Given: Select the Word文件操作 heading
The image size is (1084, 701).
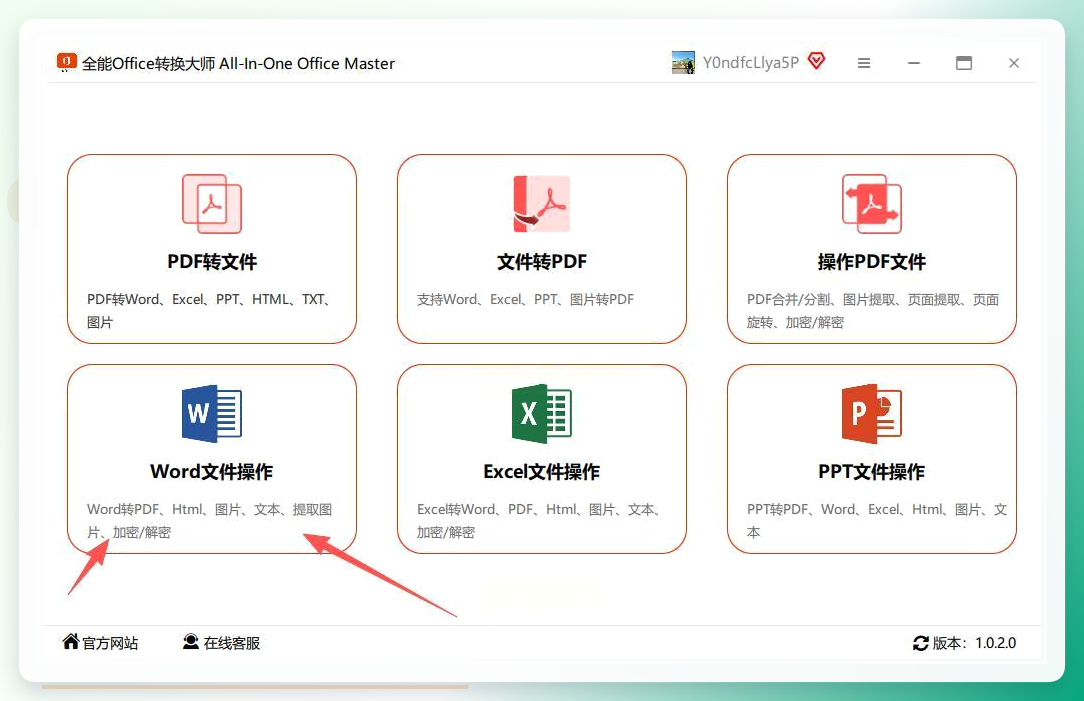Looking at the screenshot, I should (x=212, y=471).
